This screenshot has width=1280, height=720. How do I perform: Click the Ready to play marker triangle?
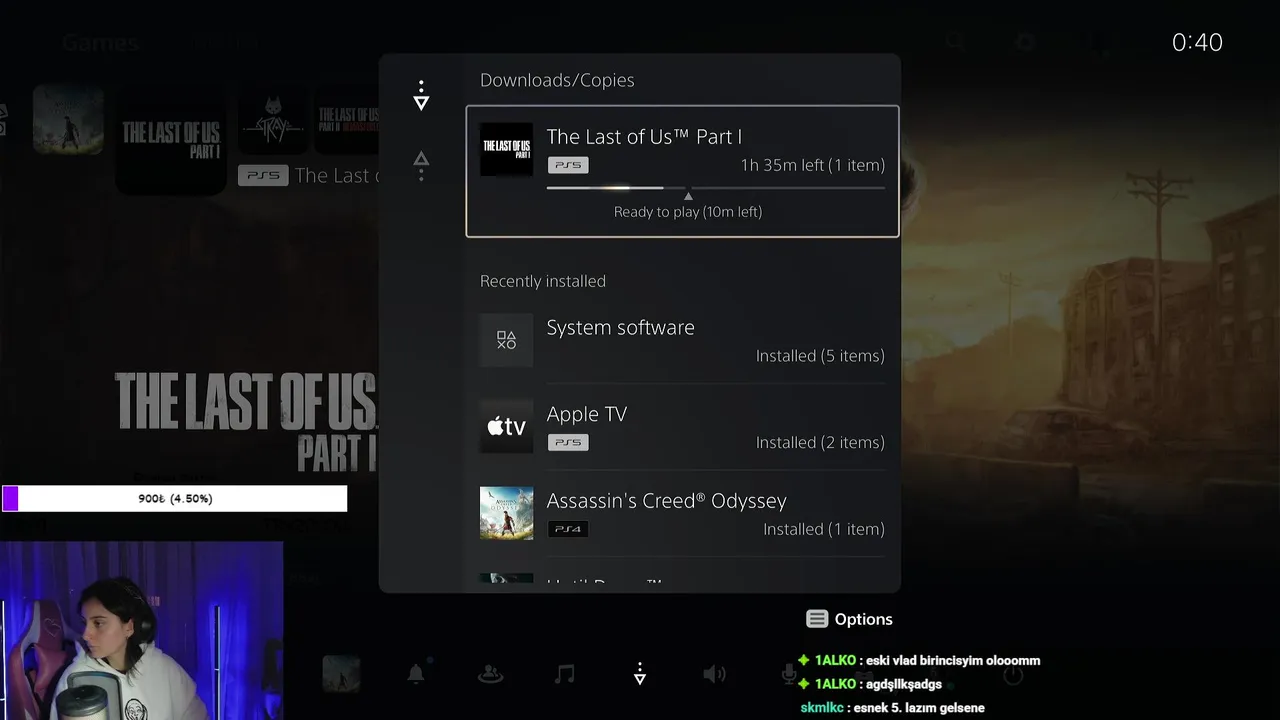[x=688, y=196]
